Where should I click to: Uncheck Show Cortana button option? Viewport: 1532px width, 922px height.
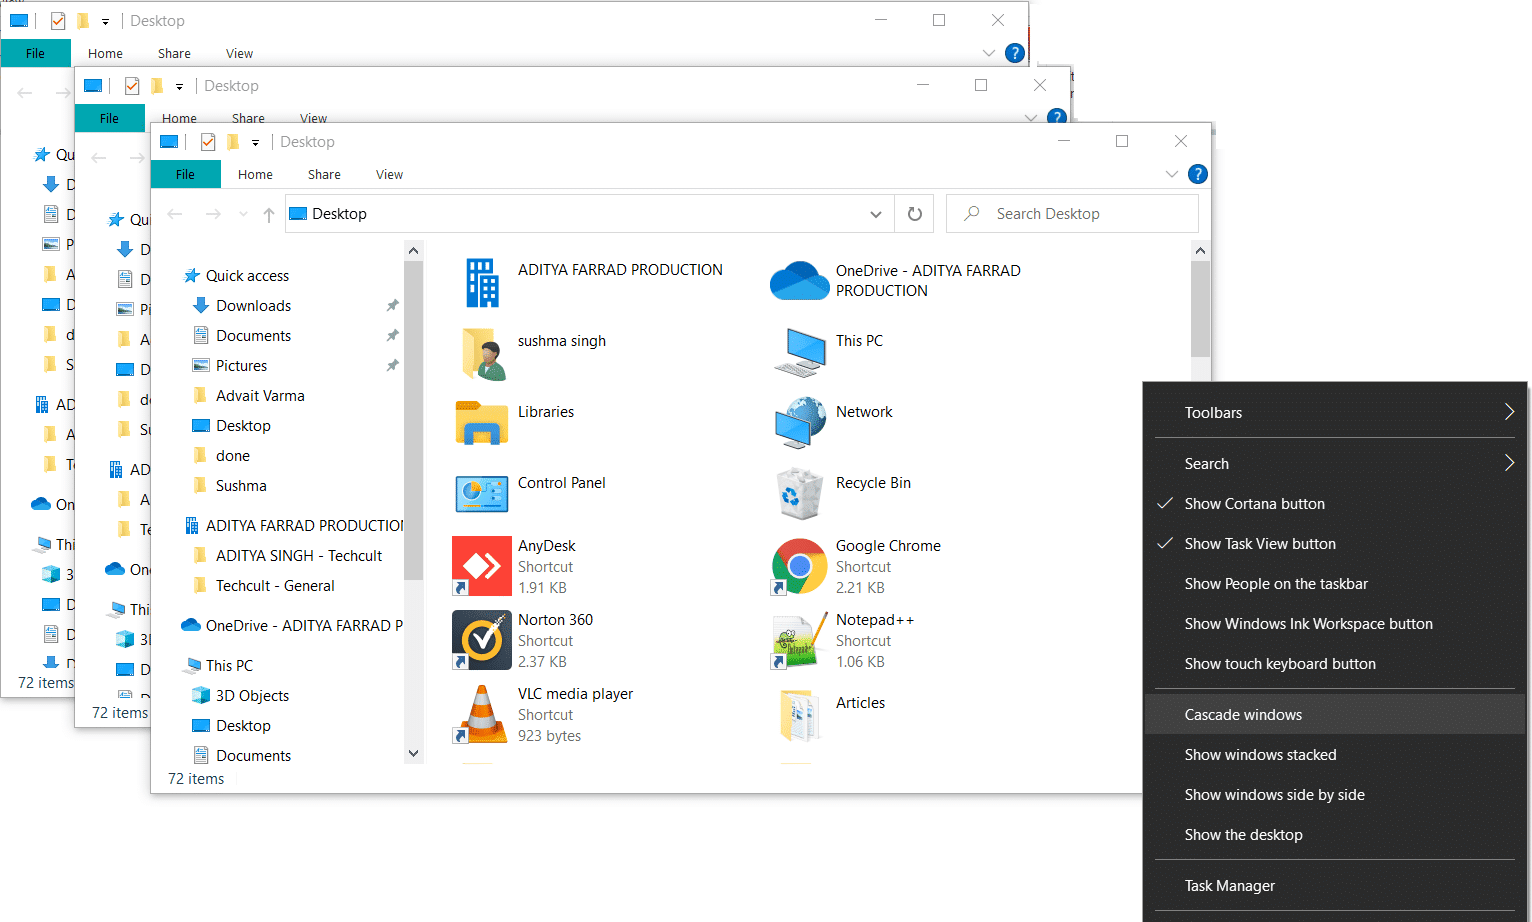tap(1254, 504)
